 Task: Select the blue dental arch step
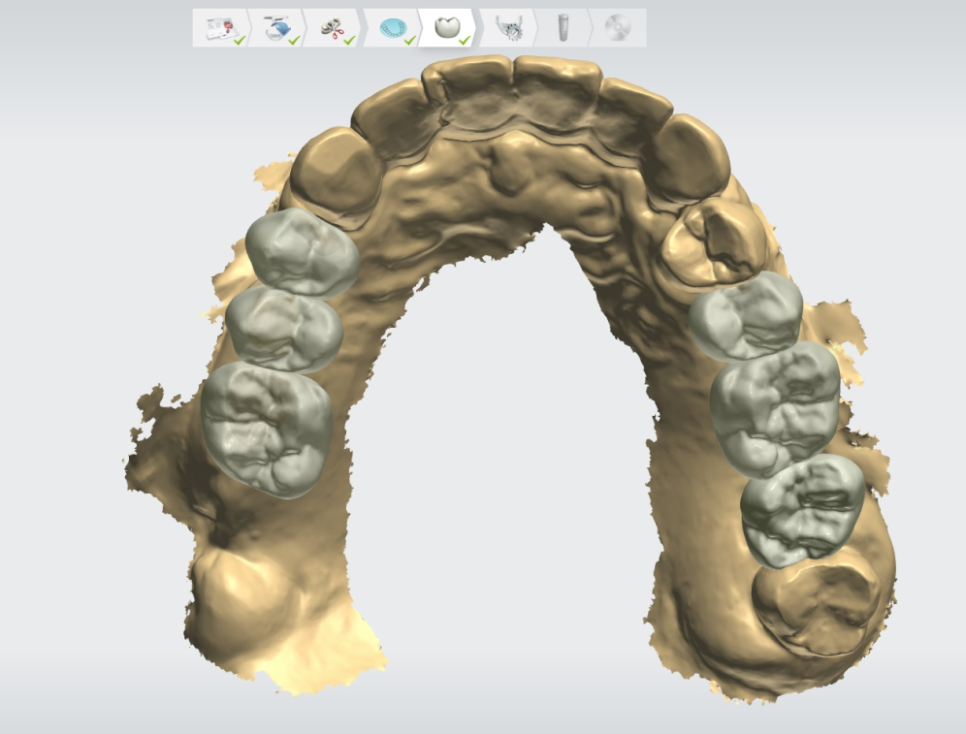[x=392, y=28]
